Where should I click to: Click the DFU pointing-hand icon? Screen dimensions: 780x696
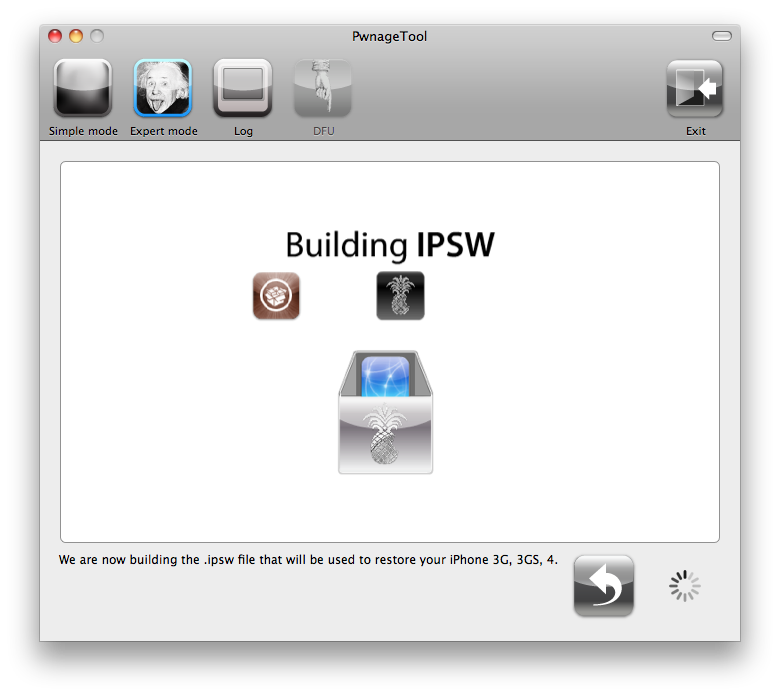click(322, 89)
